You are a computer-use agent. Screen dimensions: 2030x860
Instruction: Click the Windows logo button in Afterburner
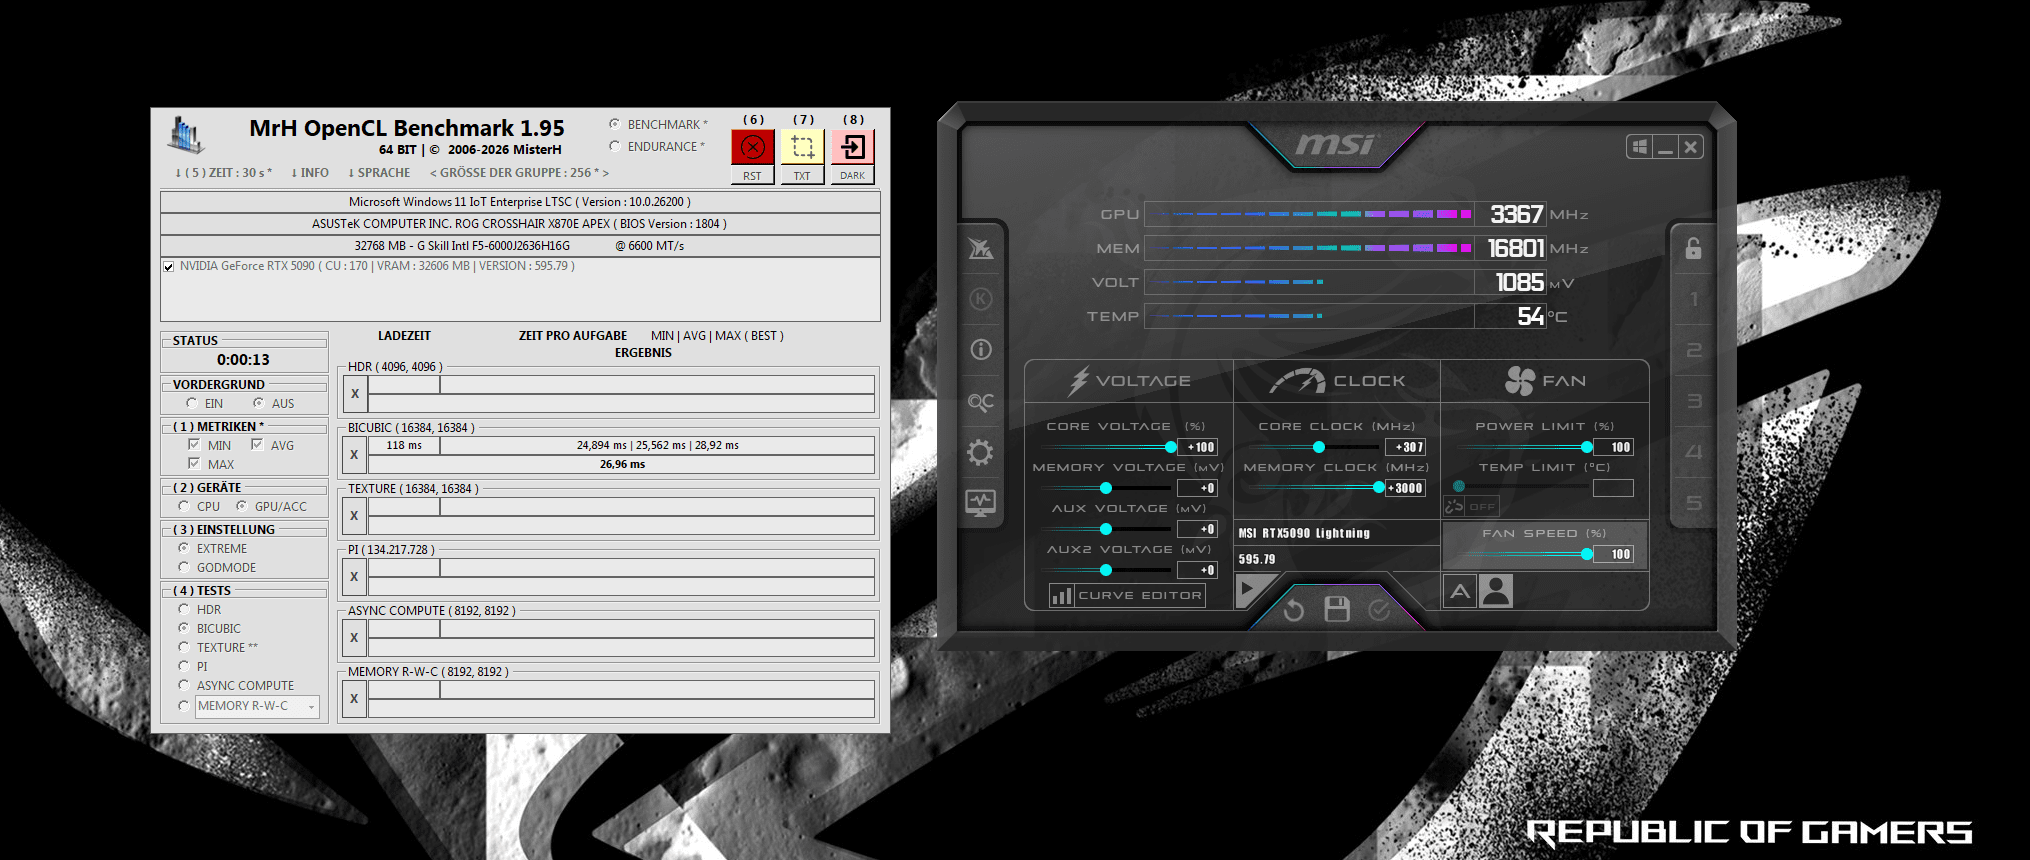coord(1640,147)
